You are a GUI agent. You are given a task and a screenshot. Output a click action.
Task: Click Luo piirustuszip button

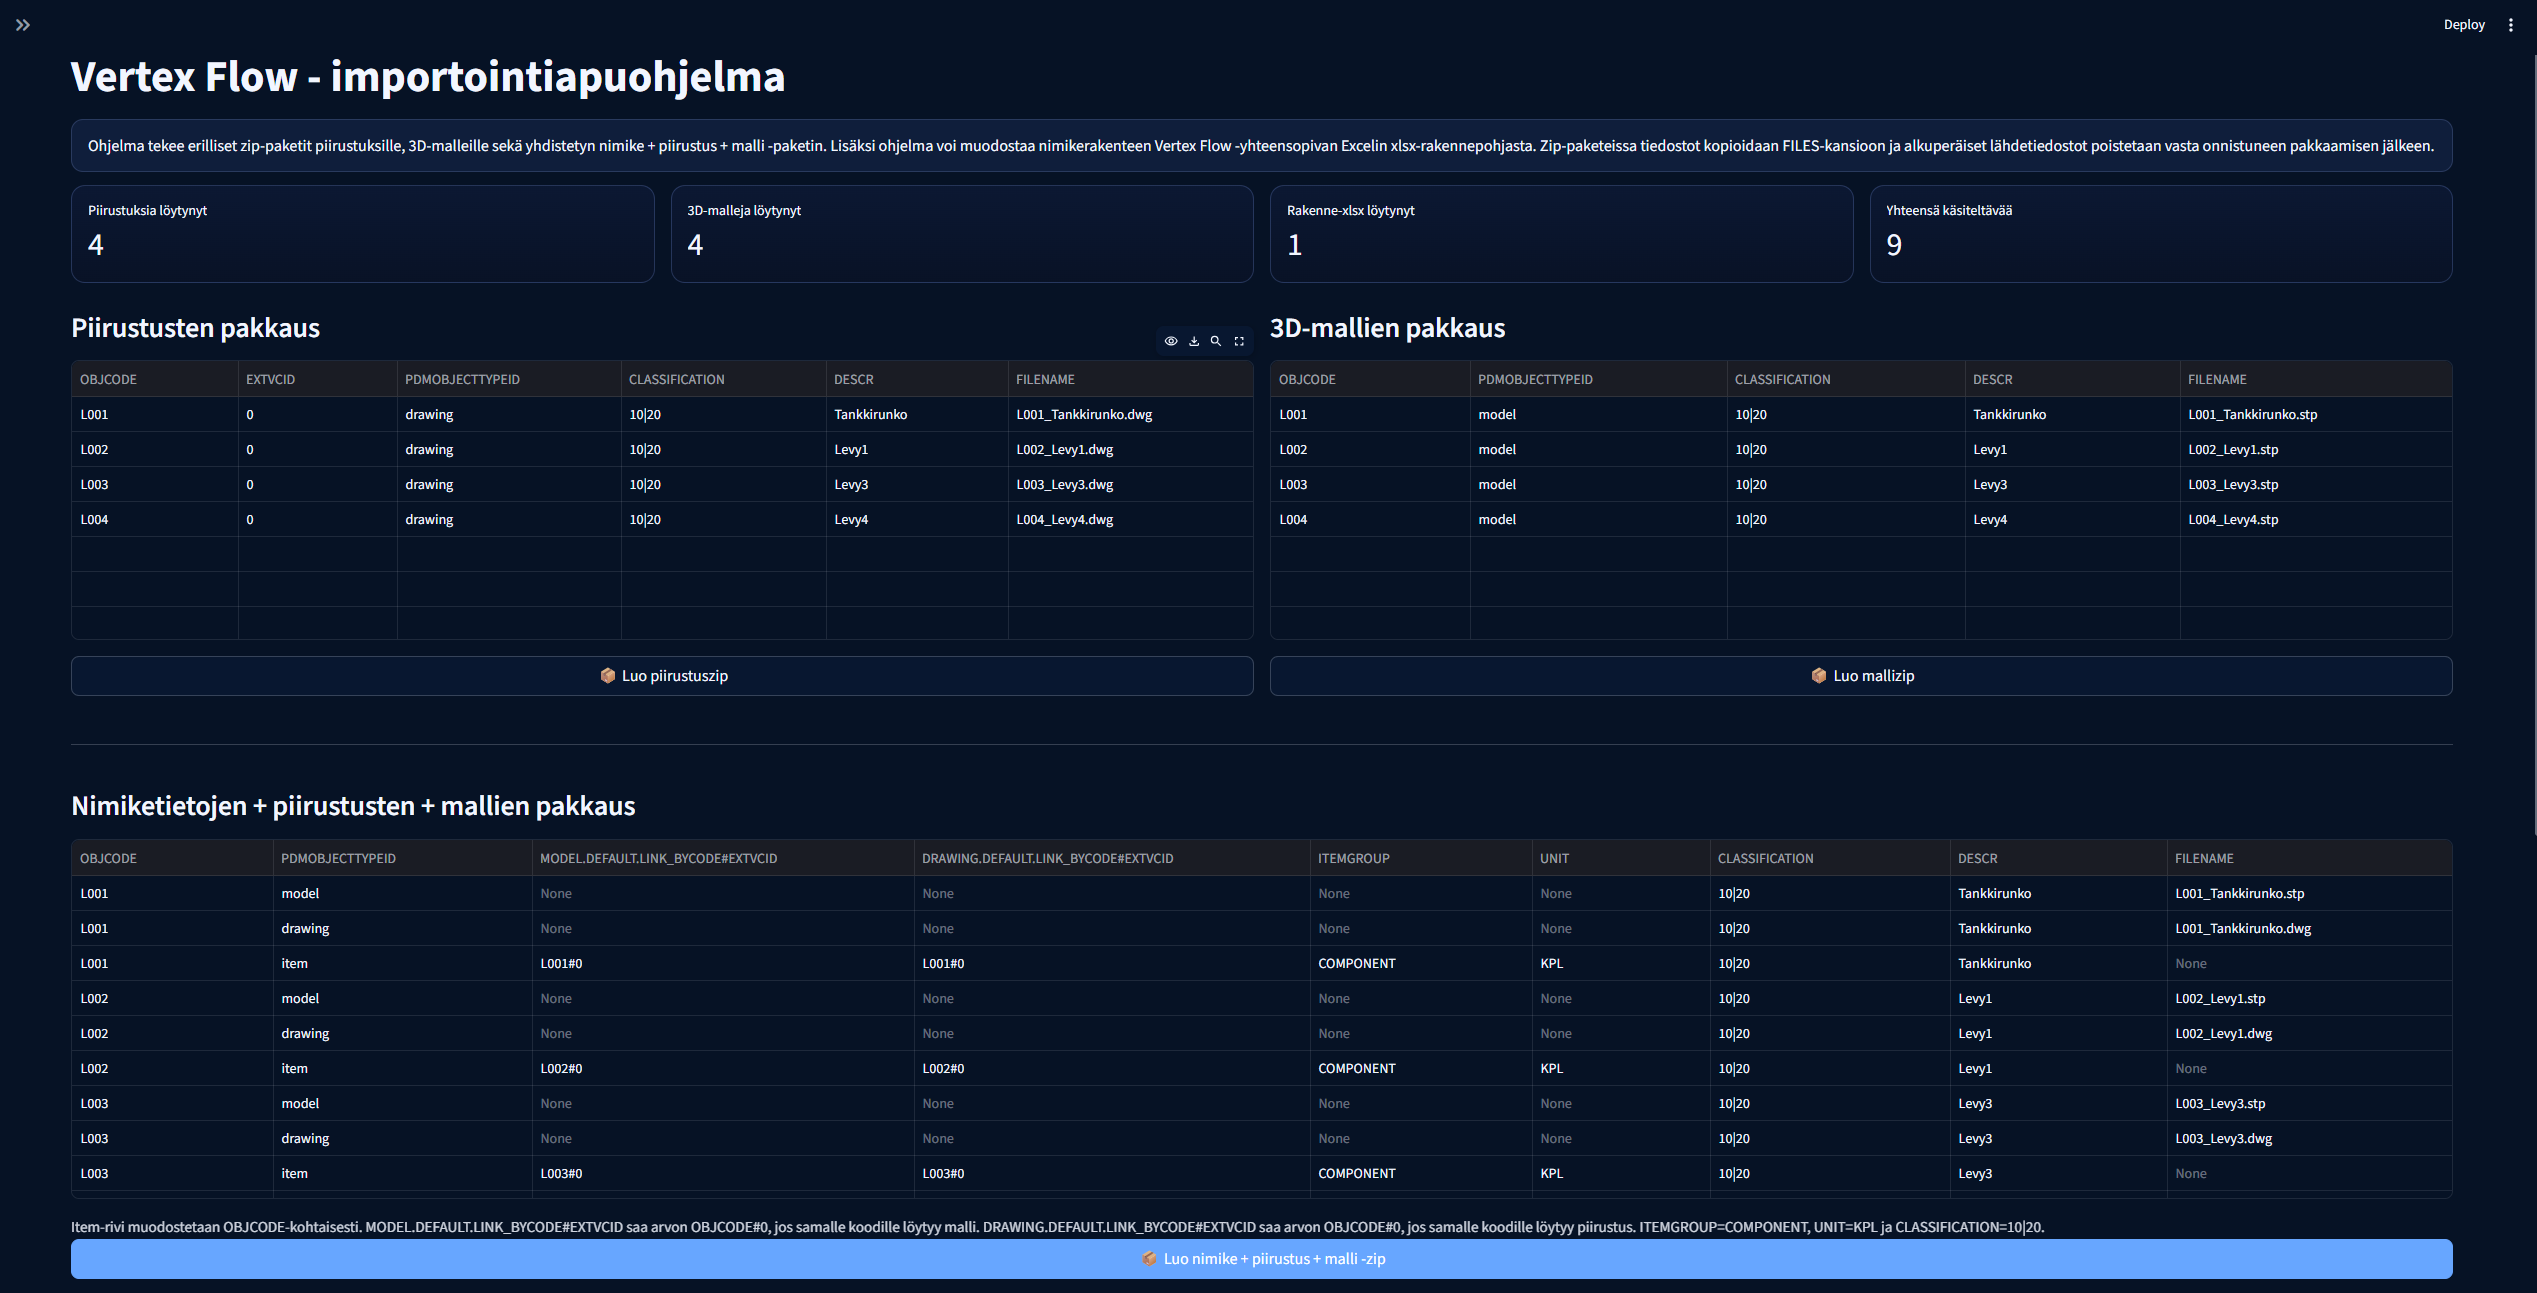click(x=662, y=676)
